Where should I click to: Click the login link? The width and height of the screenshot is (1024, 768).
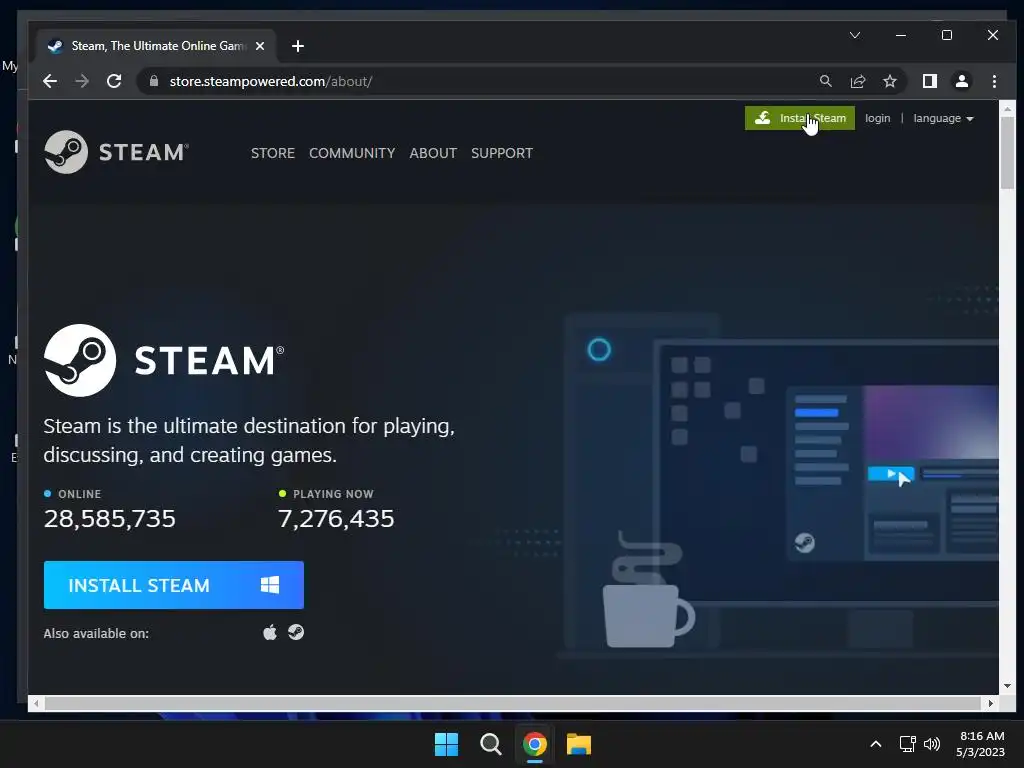[877, 118]
